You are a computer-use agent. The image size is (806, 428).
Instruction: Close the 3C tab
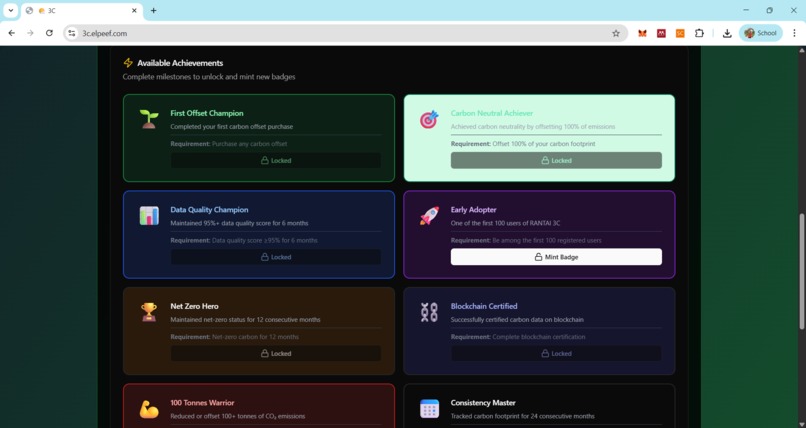134,10
